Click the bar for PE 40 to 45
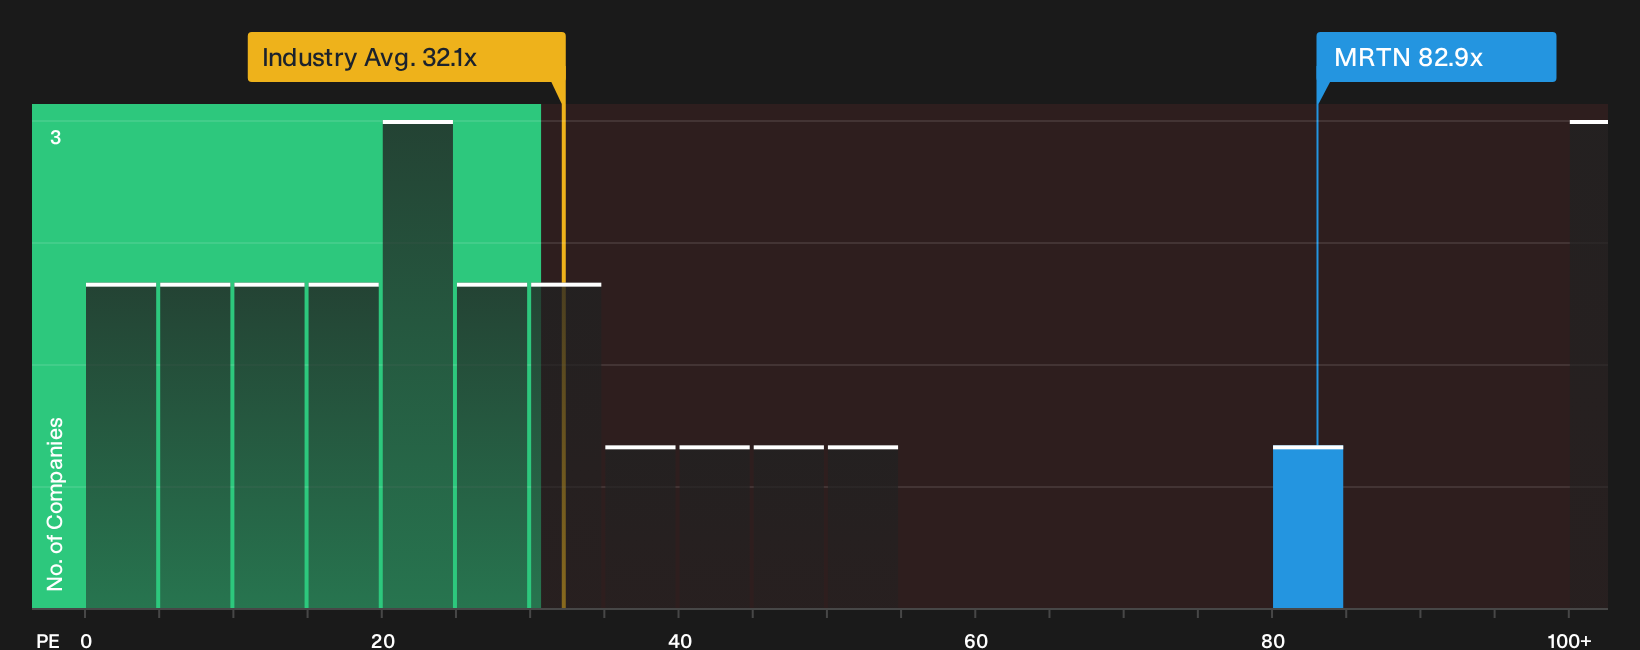 [714, 527]
